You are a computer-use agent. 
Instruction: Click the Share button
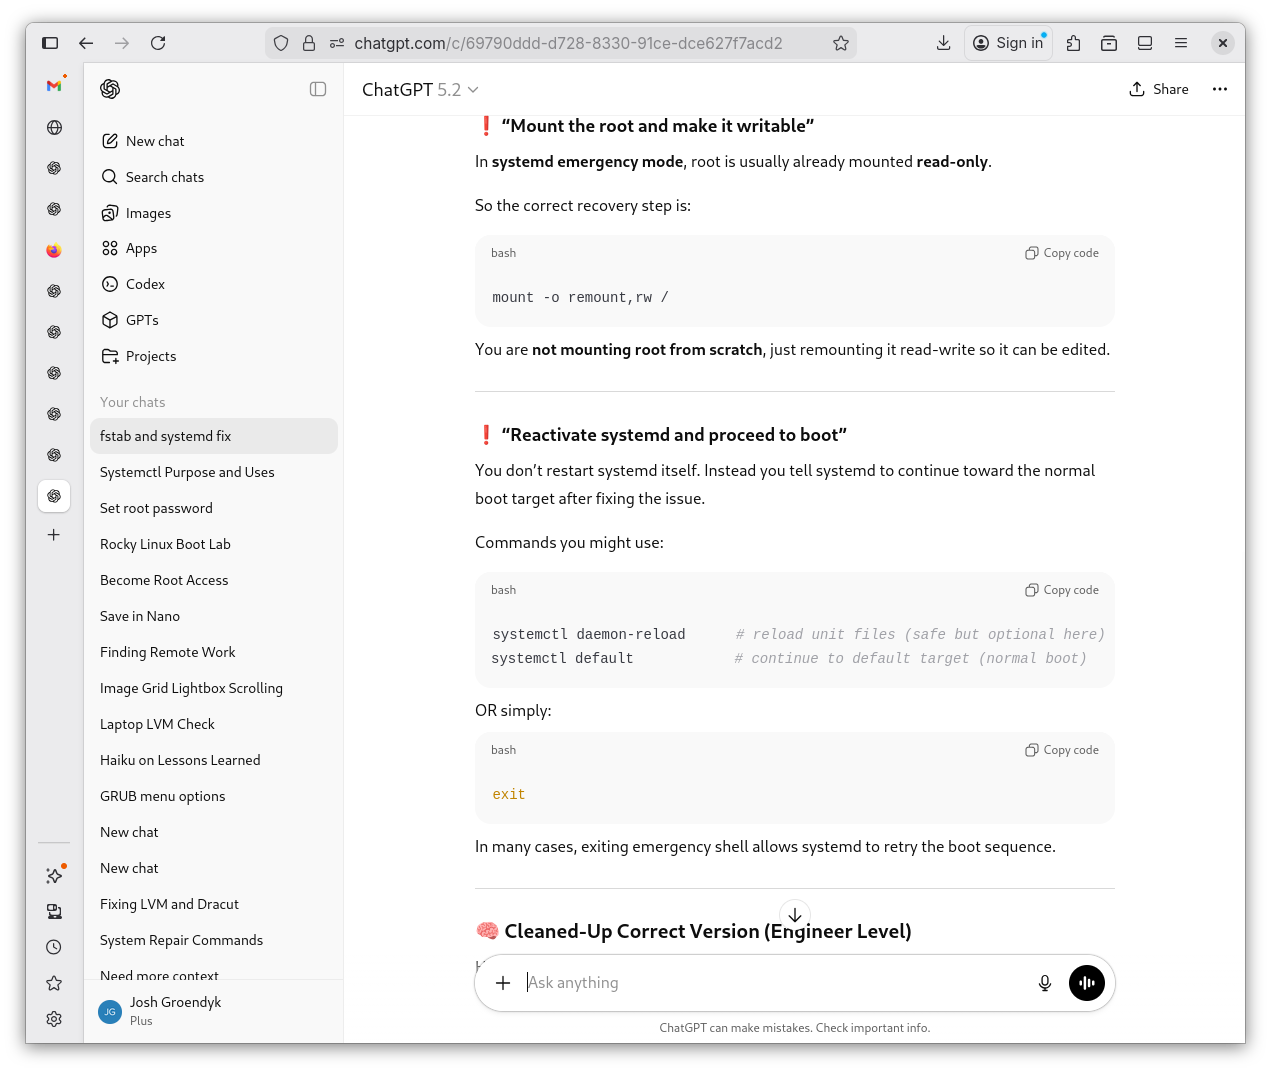[x=1159, y=89]
